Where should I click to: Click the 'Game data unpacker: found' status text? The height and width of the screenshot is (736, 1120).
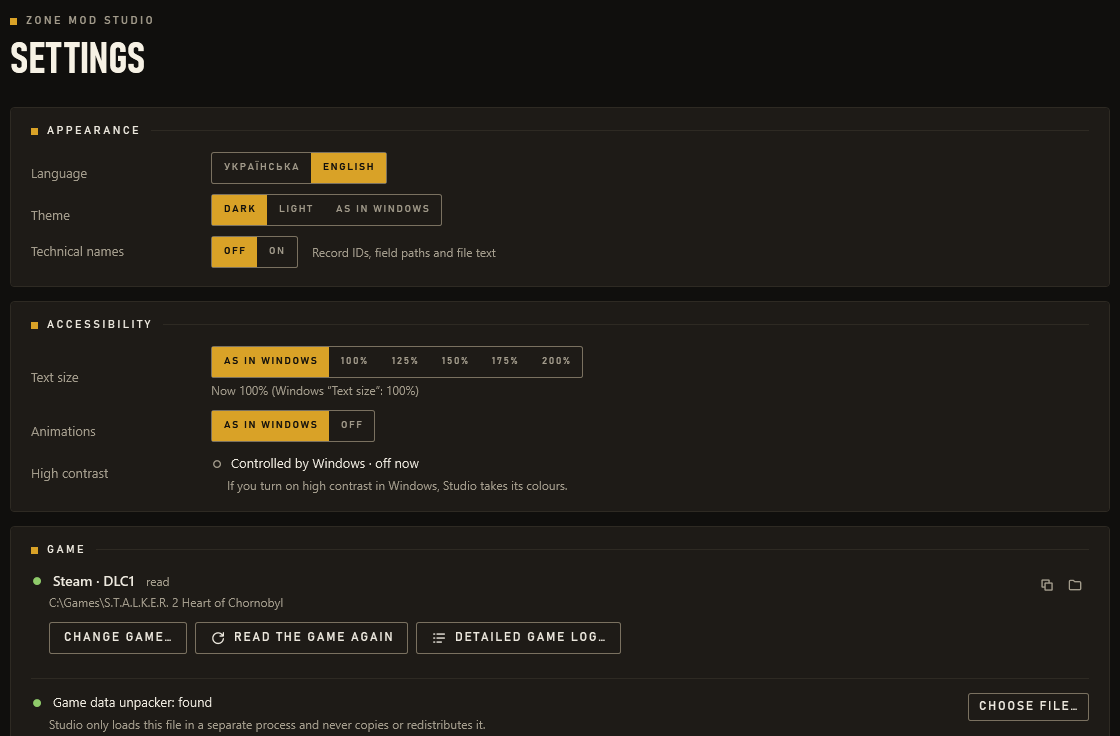[x=132, y=703]
